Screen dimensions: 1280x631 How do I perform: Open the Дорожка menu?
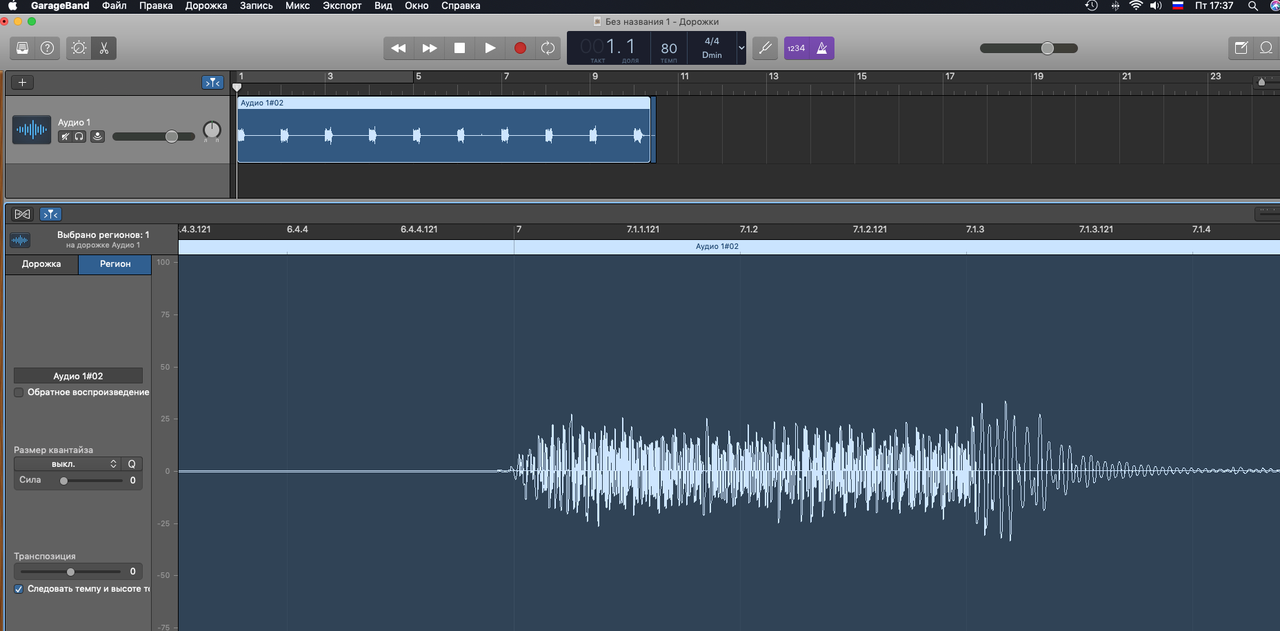click(206, 6)
